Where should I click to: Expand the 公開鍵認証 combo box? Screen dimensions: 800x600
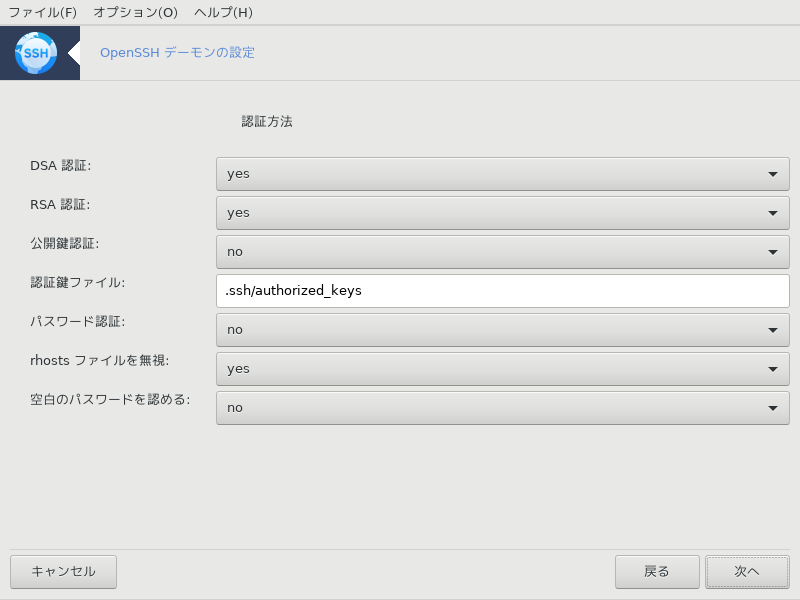(503, 252)
